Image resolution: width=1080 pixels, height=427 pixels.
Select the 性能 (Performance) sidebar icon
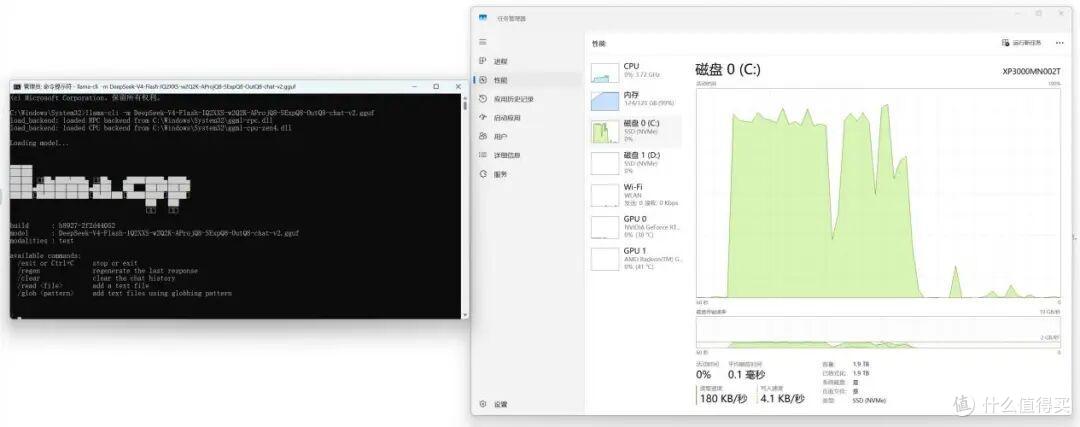pos(483,80)
